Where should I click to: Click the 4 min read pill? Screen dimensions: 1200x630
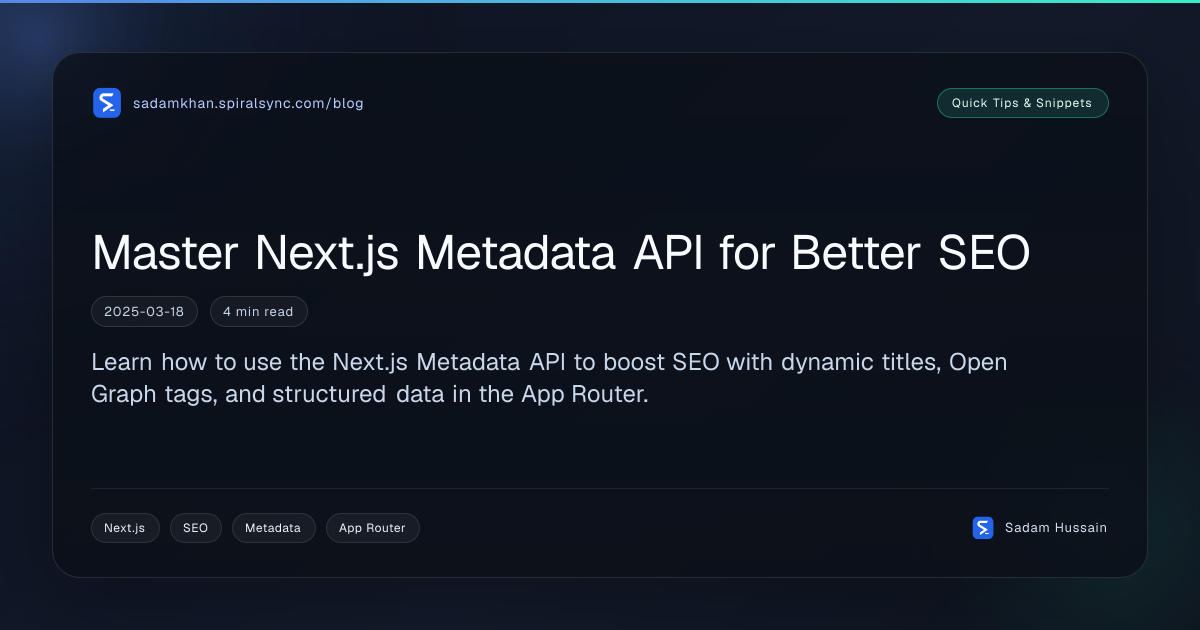[258, 312]
